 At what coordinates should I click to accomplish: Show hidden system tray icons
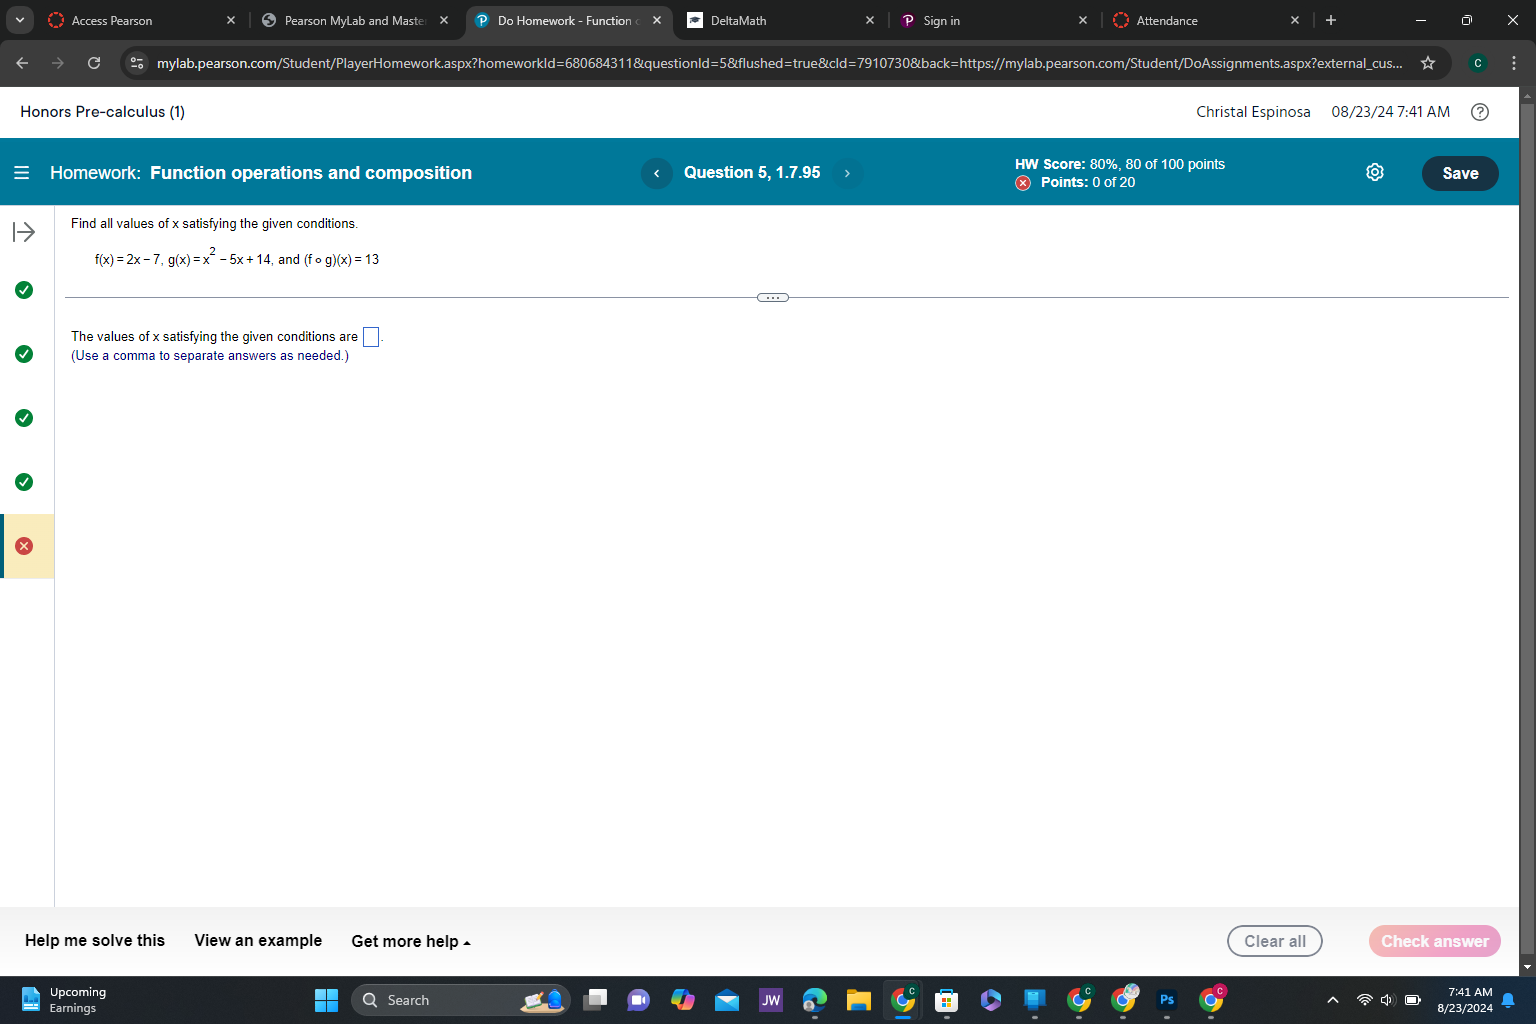1332,1000
